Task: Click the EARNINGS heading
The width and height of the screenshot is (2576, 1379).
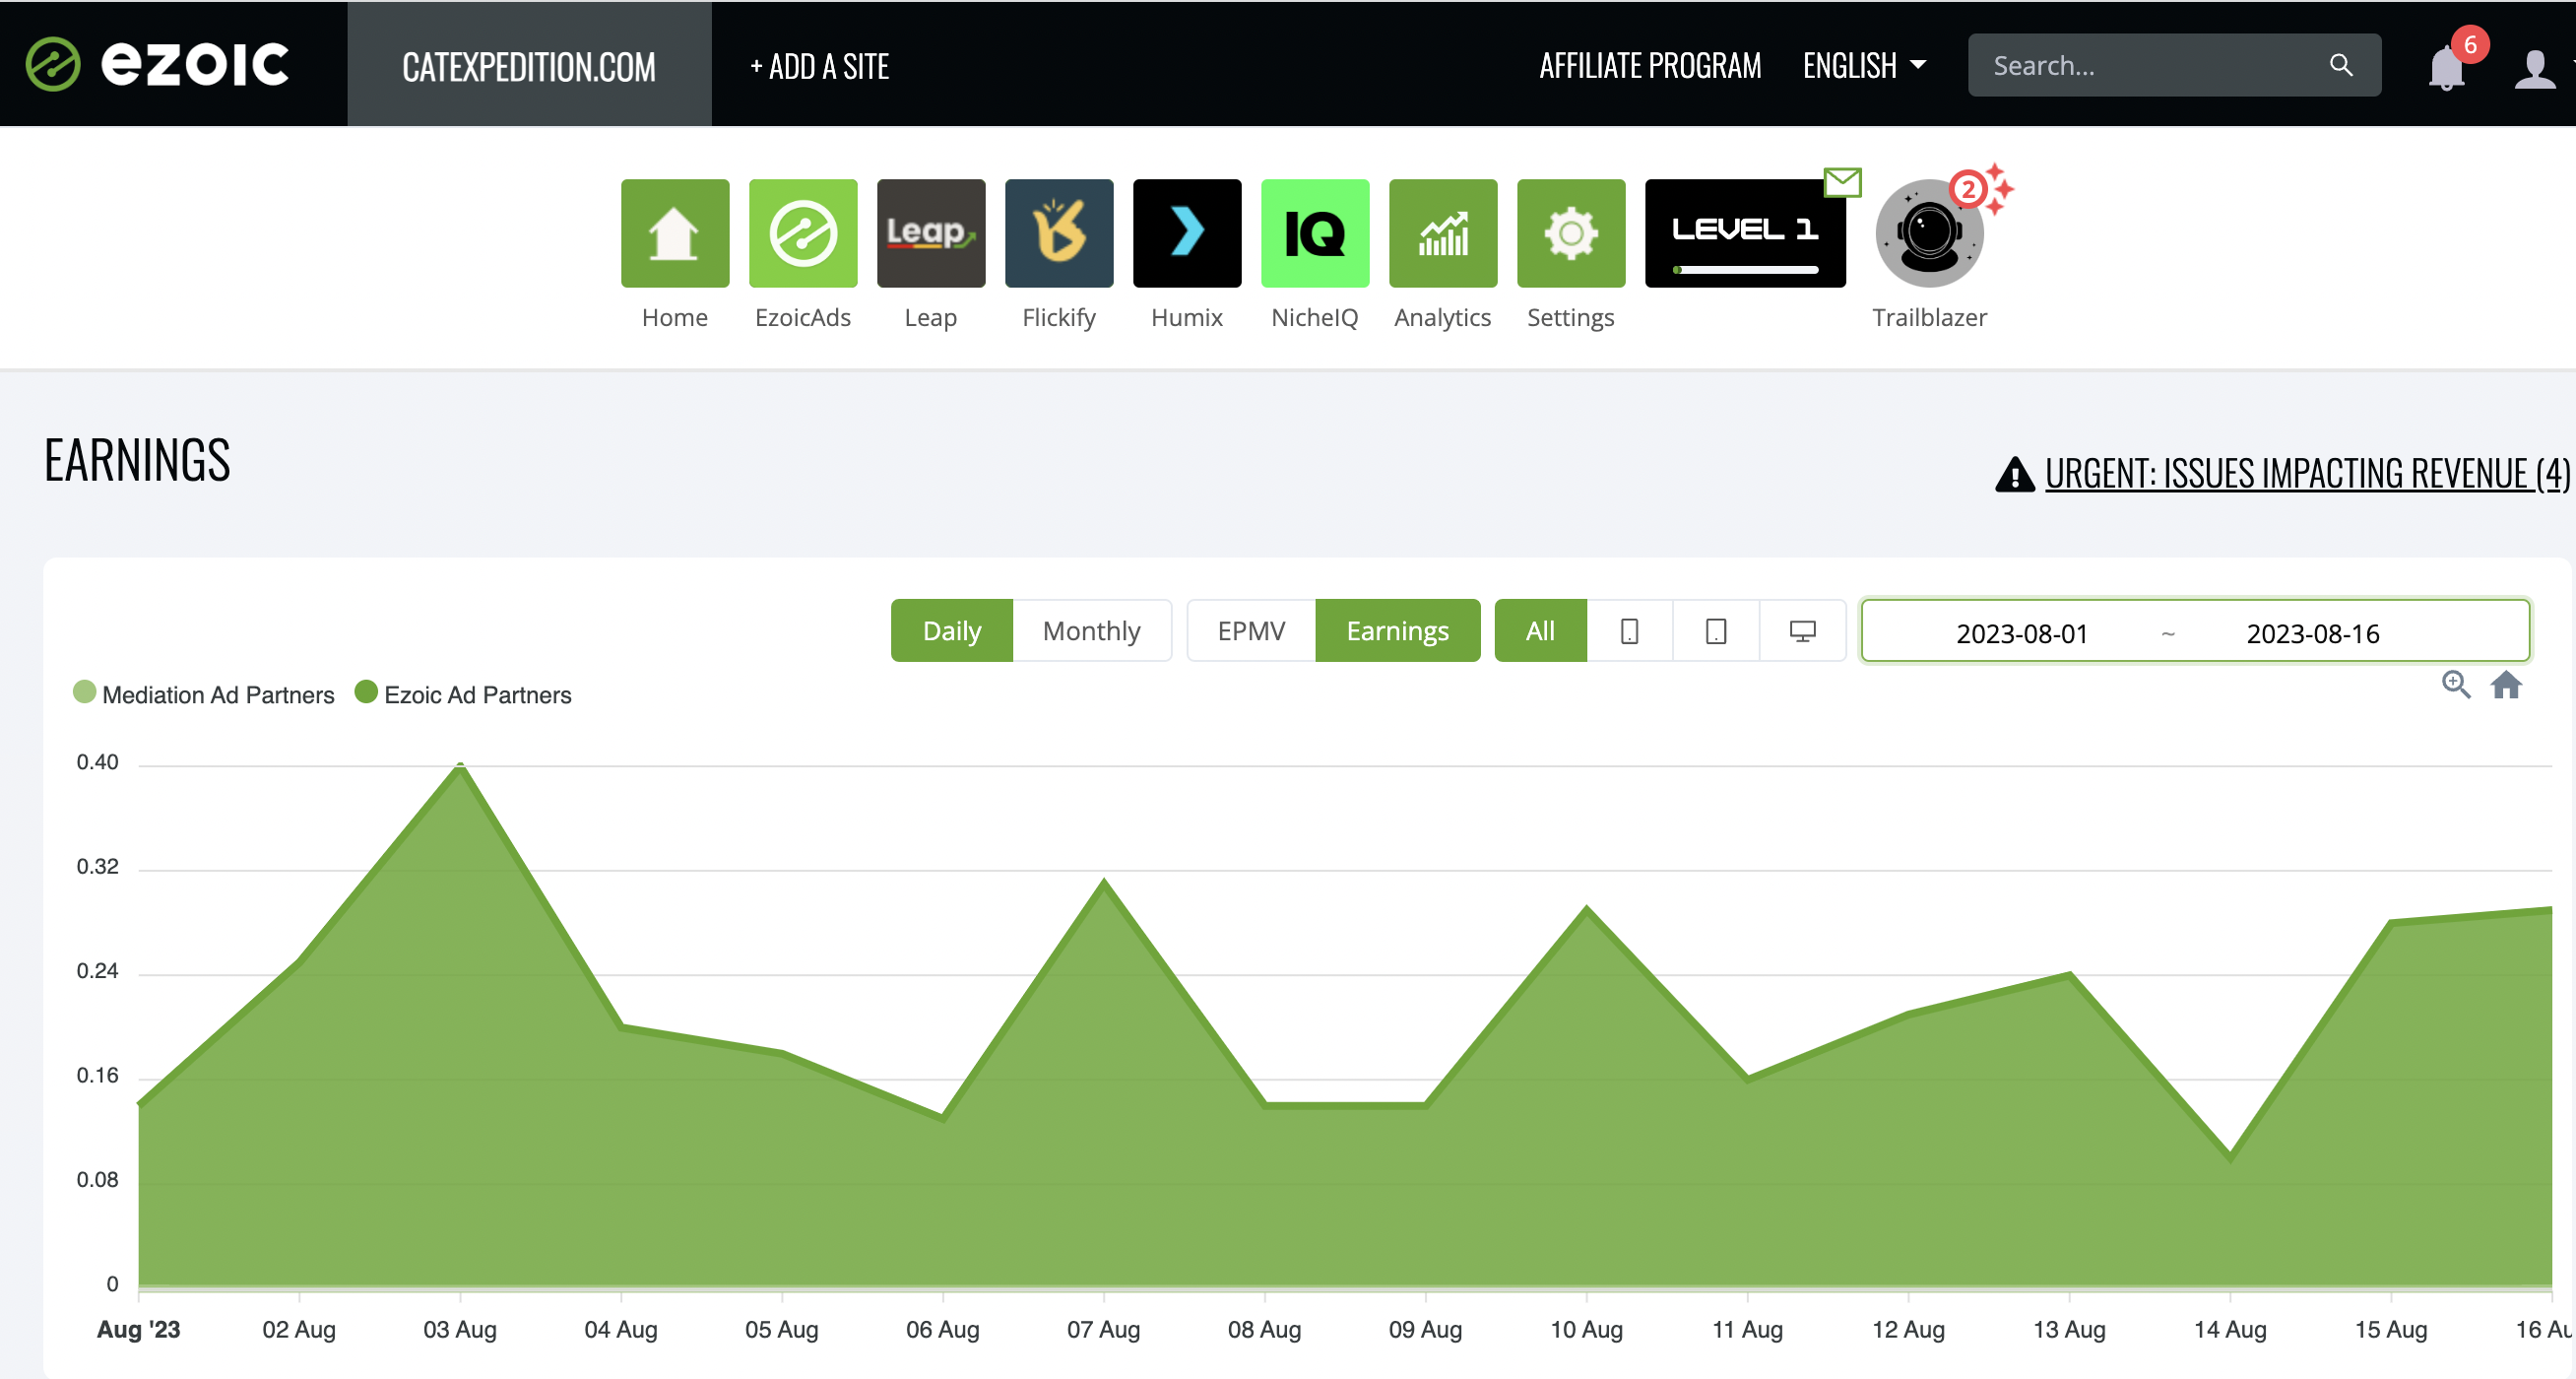Action: tap(137, 461)
